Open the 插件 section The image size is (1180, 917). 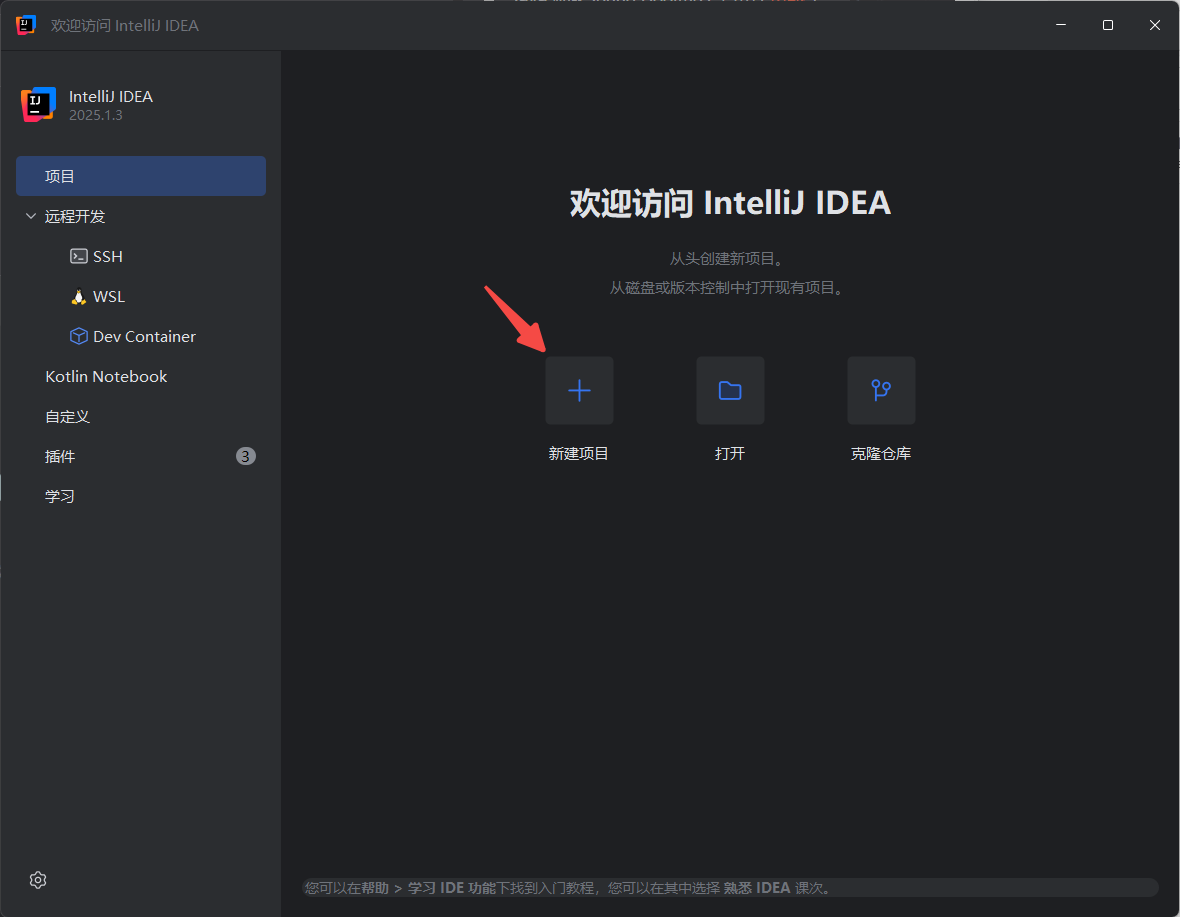pyautogui.click(x=141, y=456)
